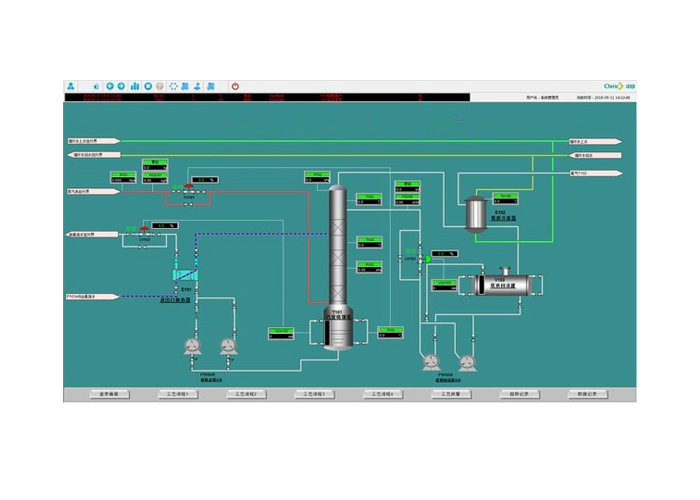
Task: Click the left pump of P105A/B
Action: [431, 362]
